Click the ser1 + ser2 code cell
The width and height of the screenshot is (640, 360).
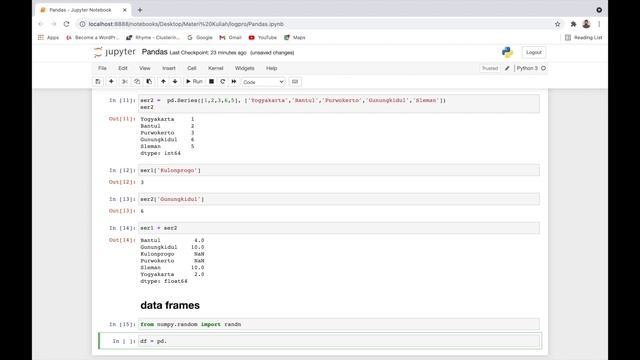[x=339, y=228]
